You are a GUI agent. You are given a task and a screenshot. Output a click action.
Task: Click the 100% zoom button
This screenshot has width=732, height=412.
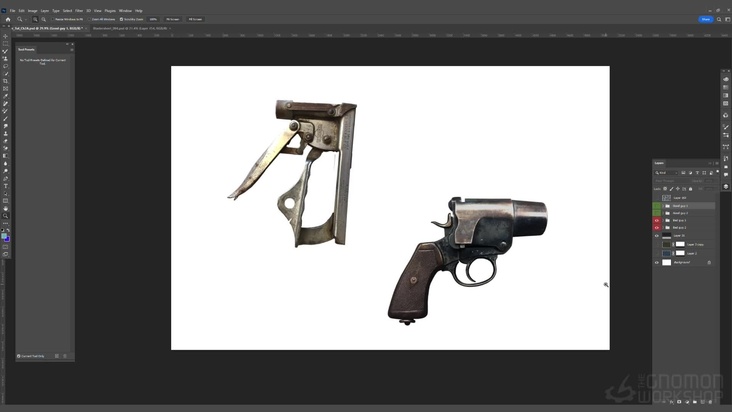click(153, 19)
